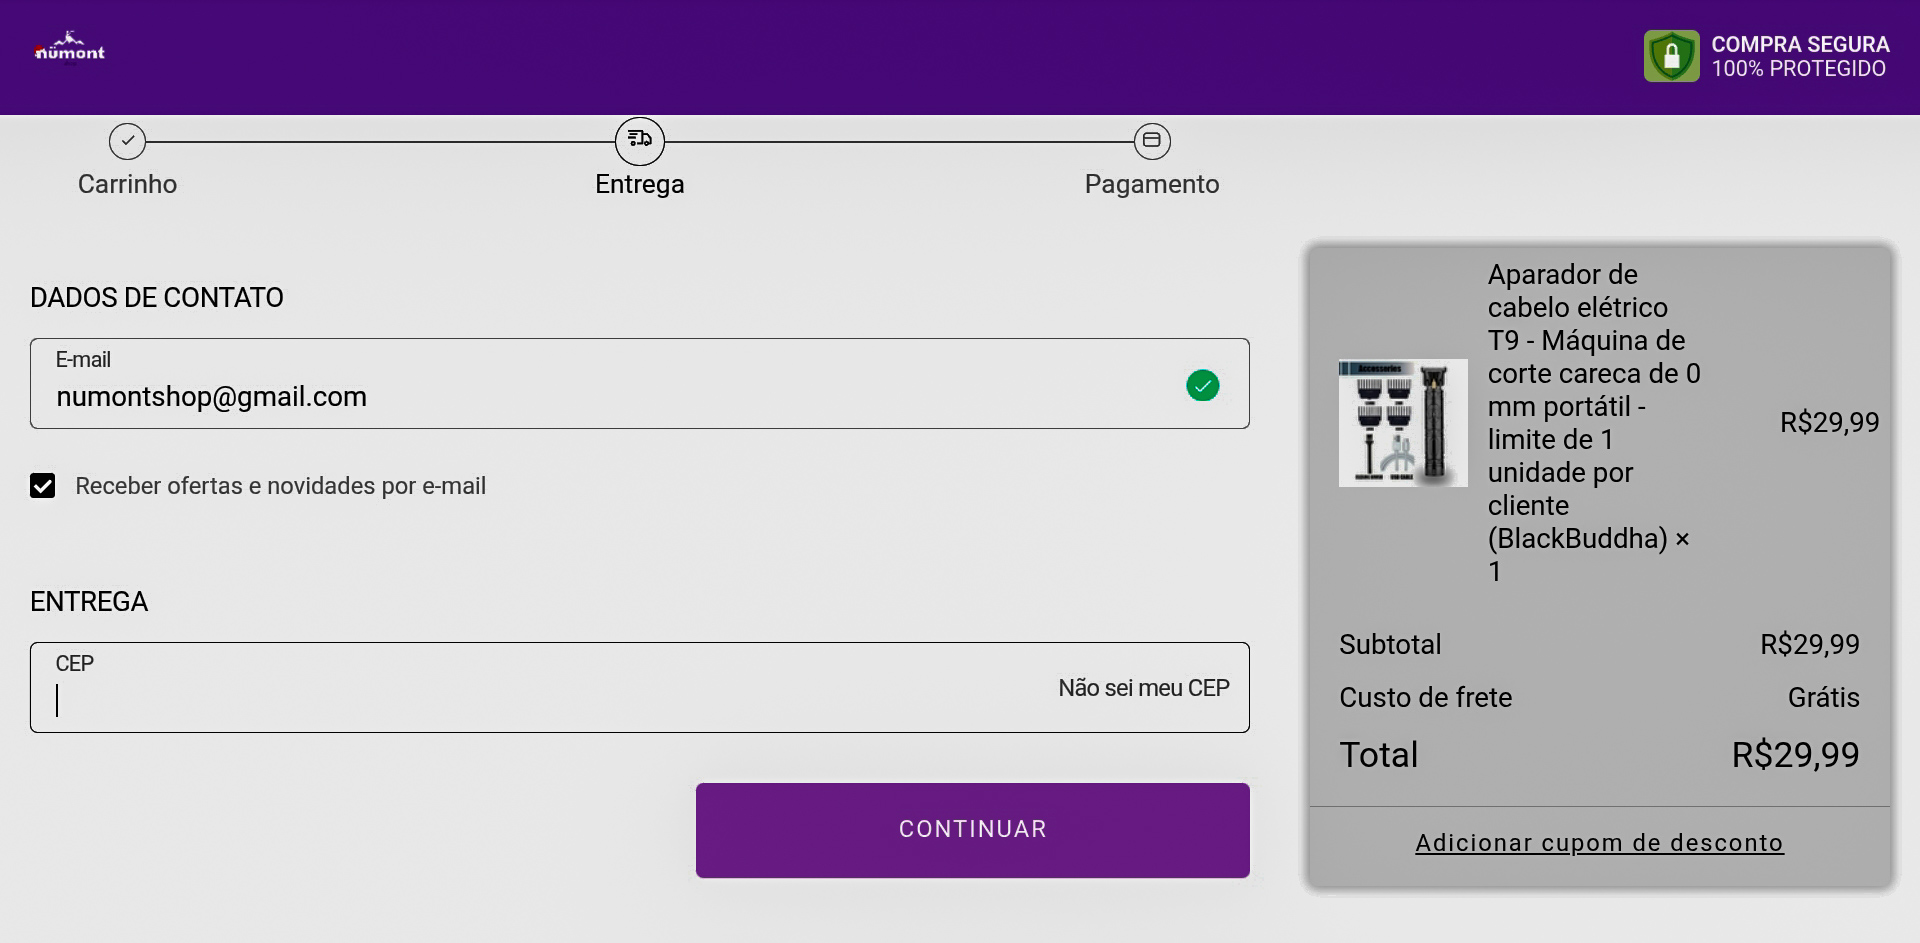1920x943 pixels.
Task: Click the Total R$29,99 amount
Action: pos(1795,755)
